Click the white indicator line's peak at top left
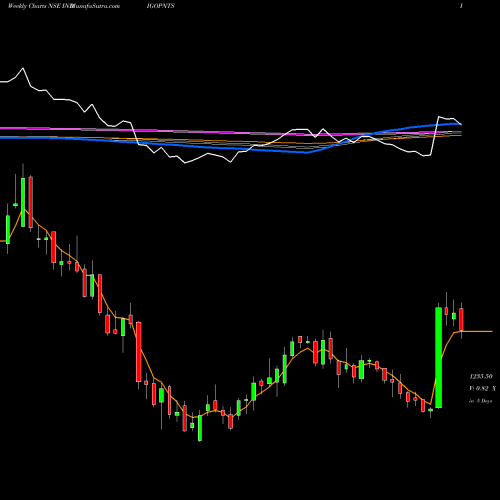500x500 pixels. 23,68
